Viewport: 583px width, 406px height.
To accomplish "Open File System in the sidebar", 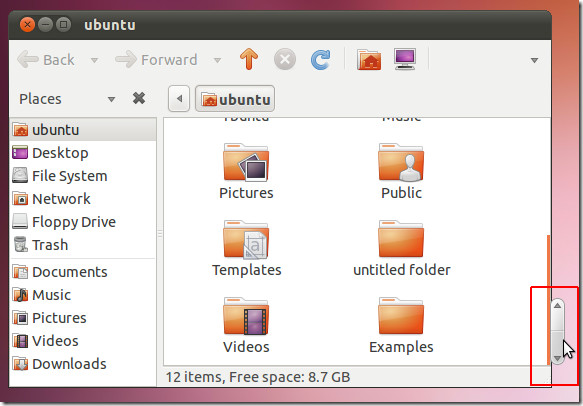I will click(83, 176).
